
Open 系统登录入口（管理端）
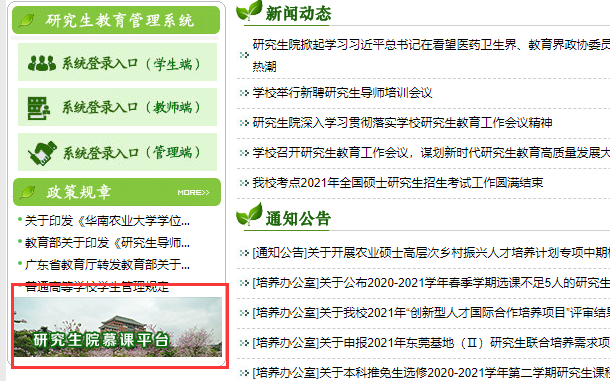[117, 152]
